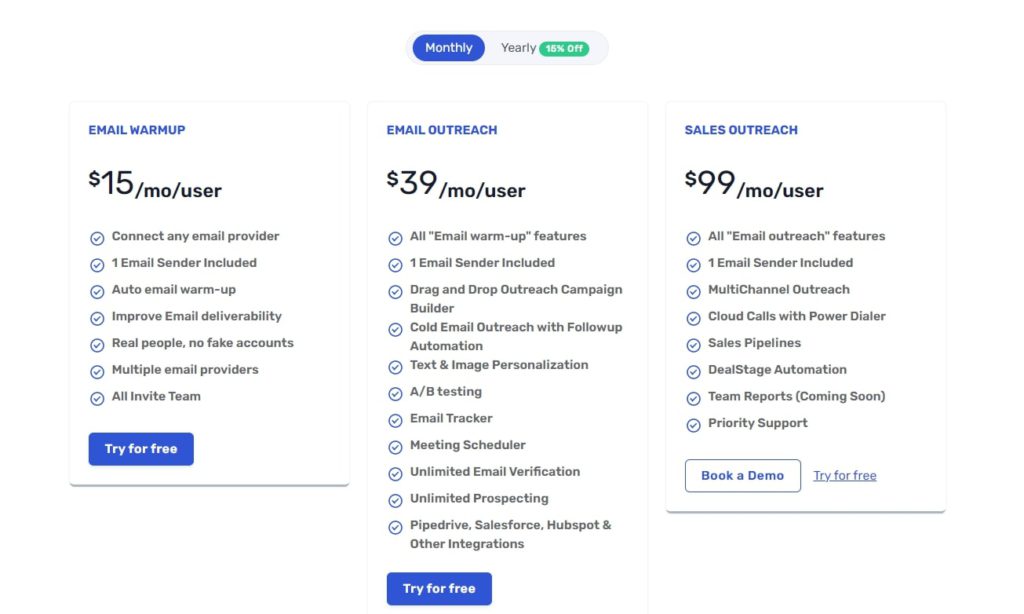The width and height of the screenshot is (1024, 614).
Task: Click checkmark icon next to Connect any email provider
Action: (97, 238)
